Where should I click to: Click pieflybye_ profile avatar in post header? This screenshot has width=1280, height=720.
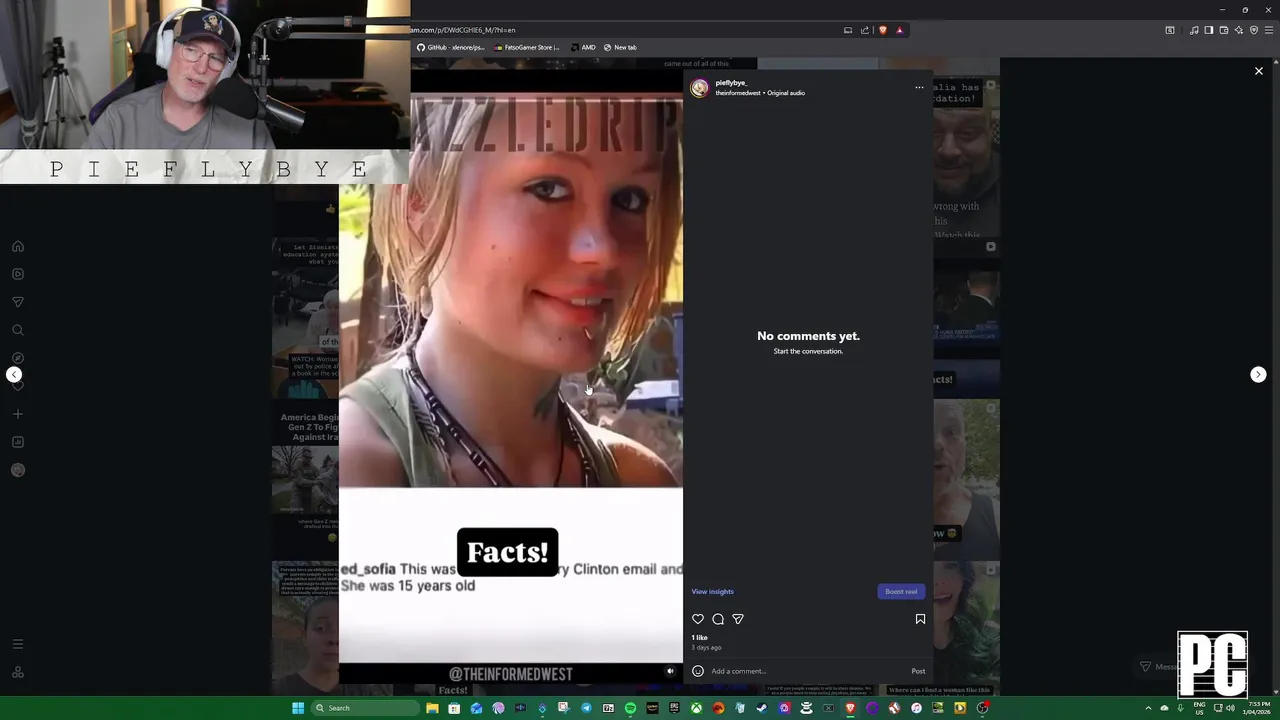coord(700,88)
